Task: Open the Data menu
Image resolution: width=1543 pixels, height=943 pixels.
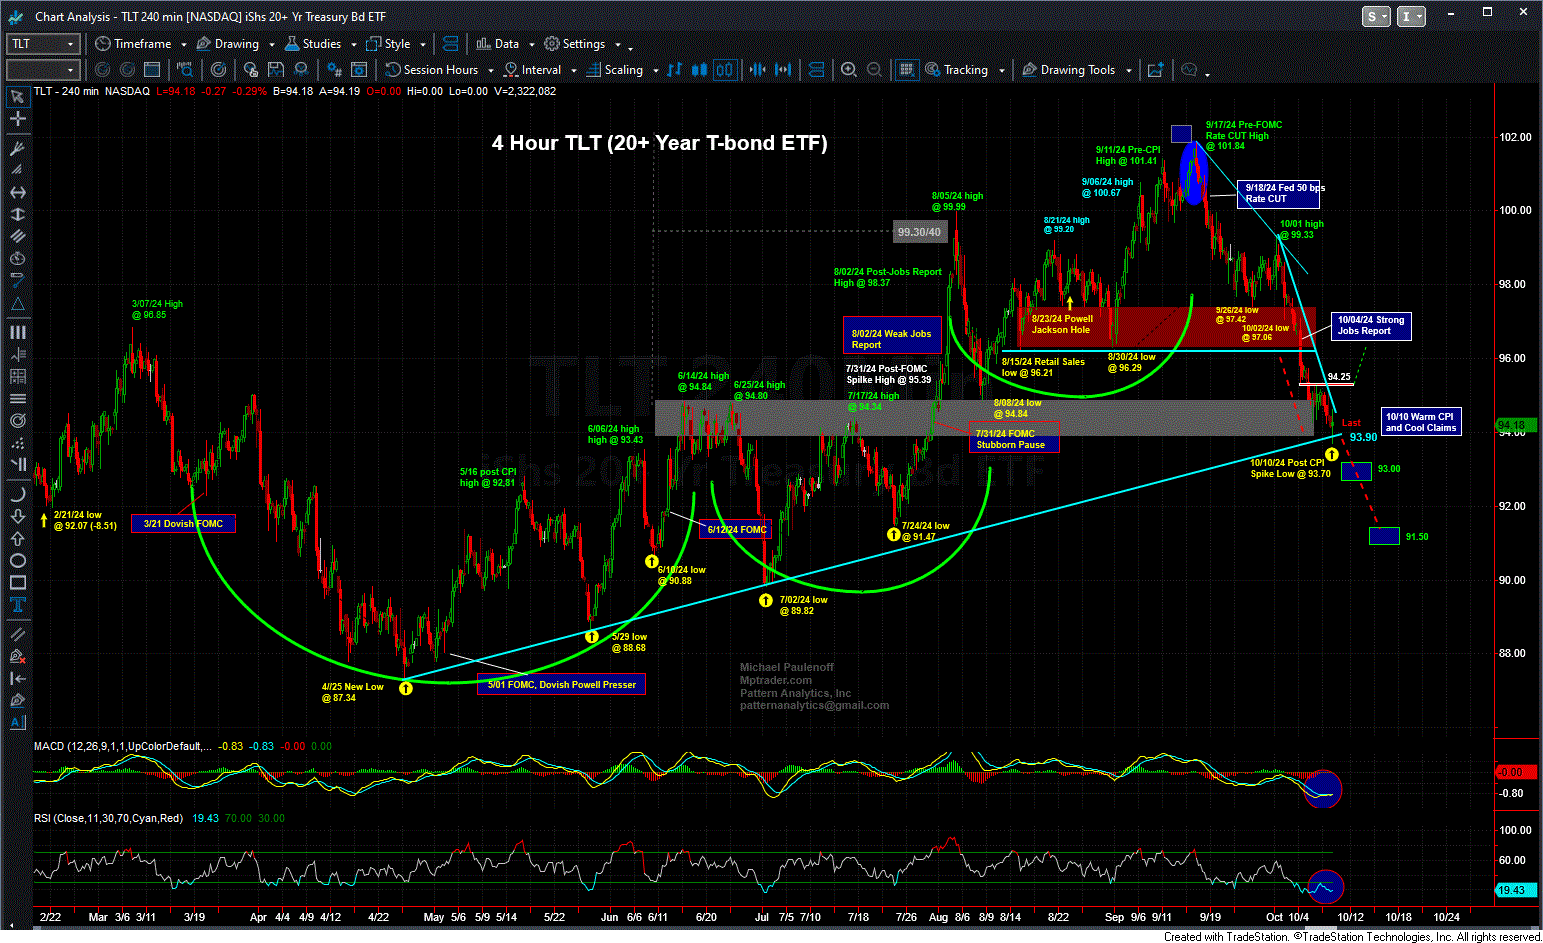Action: (x=498, y=43)
